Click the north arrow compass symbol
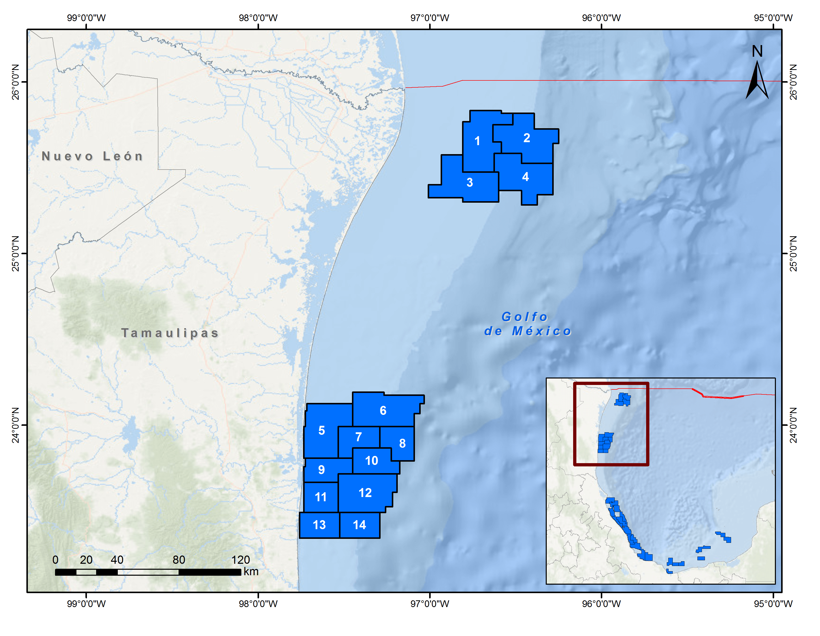The height and width of the screenshot is (636, 820). tap(757, 73)
